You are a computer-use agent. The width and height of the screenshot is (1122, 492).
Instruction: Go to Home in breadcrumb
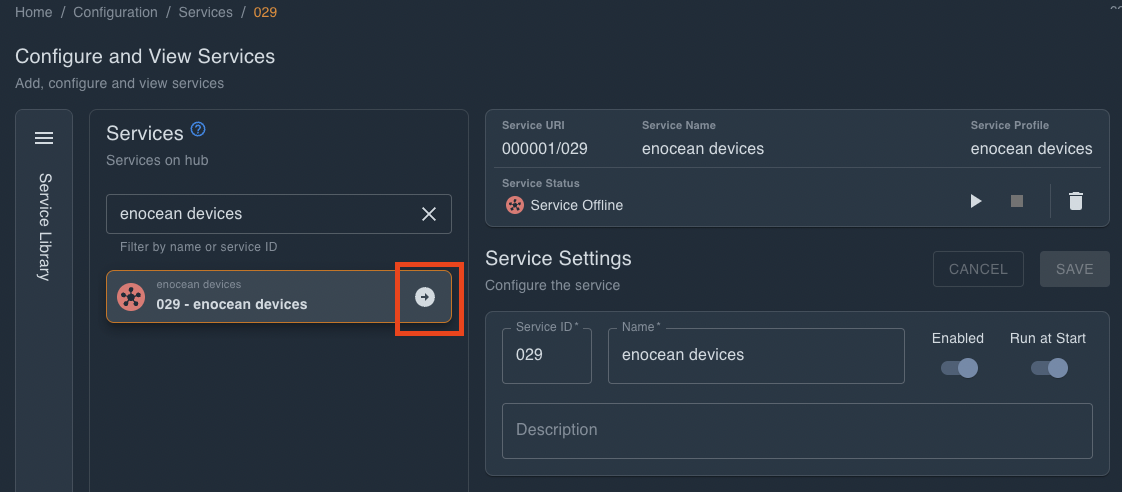[33, 13]
